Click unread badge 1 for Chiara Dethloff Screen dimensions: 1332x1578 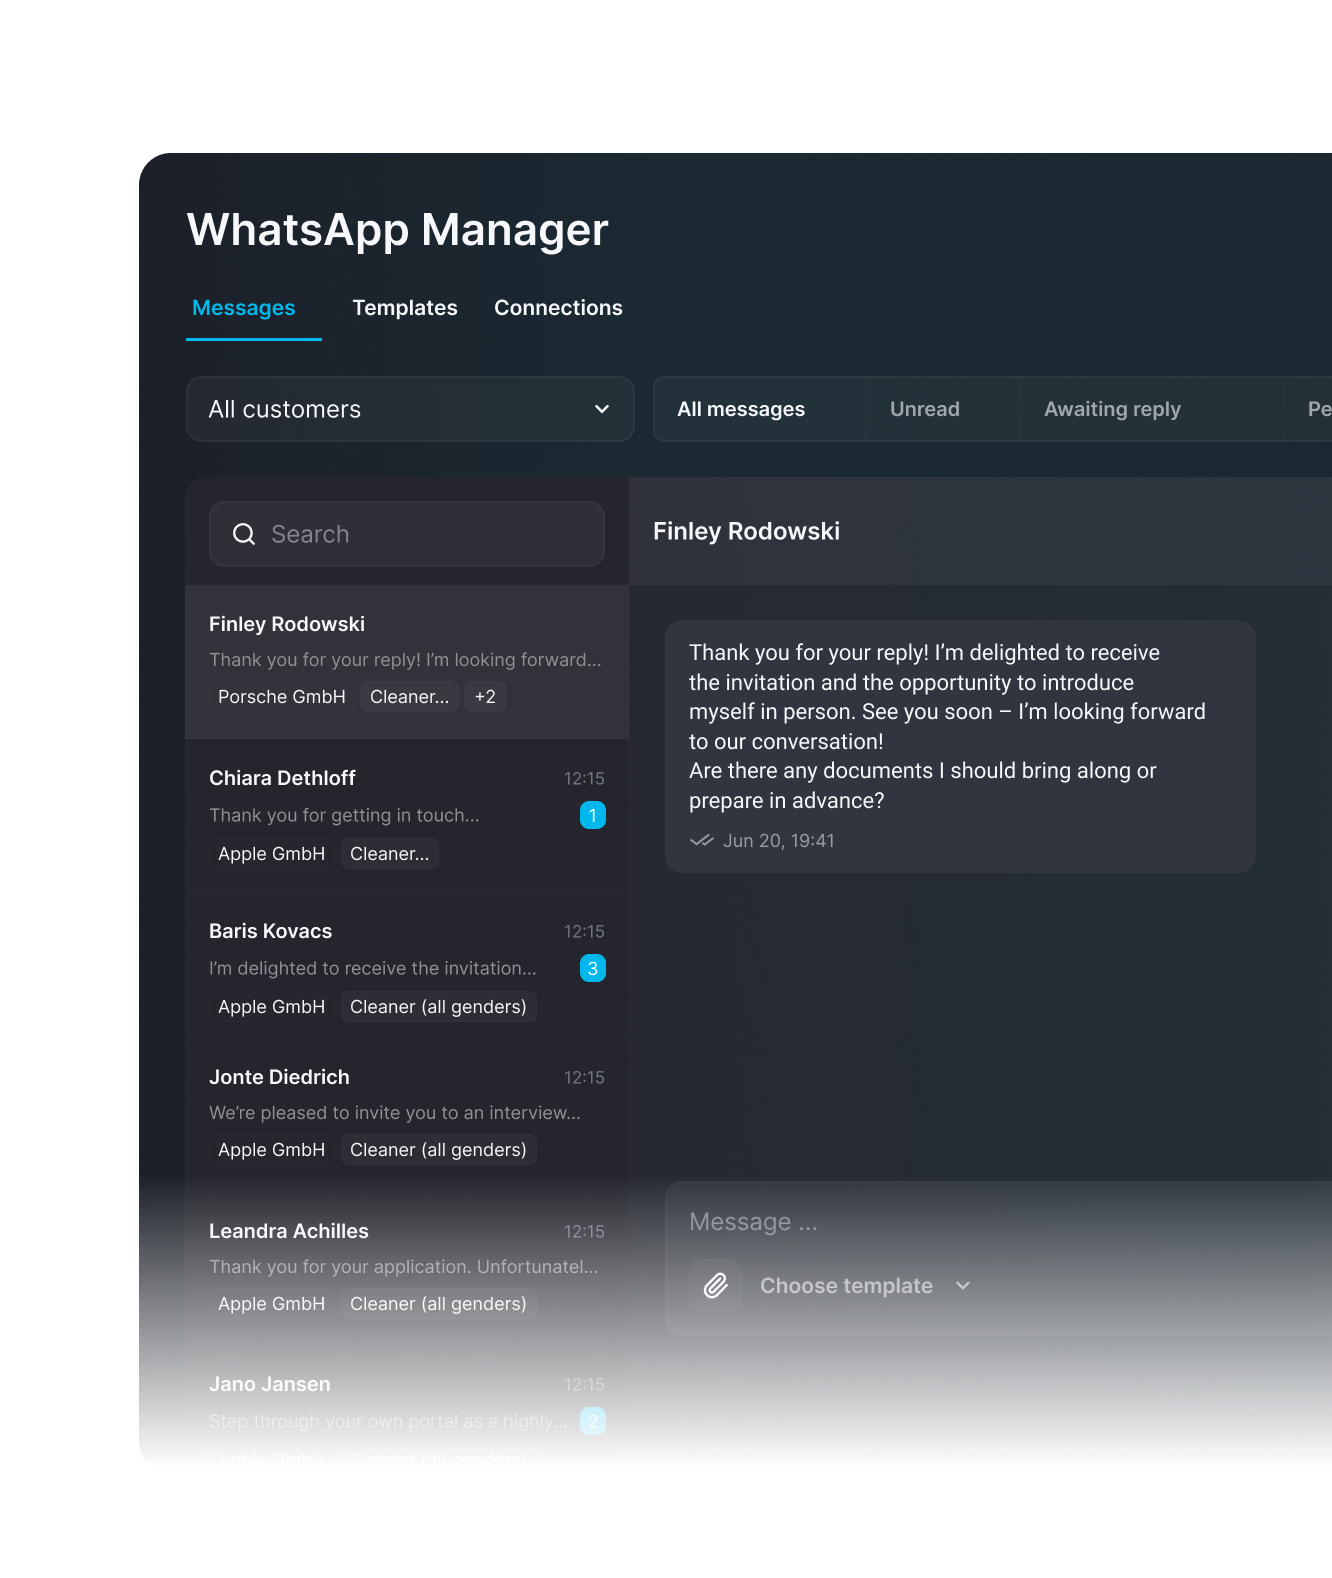tap(593, 815)
